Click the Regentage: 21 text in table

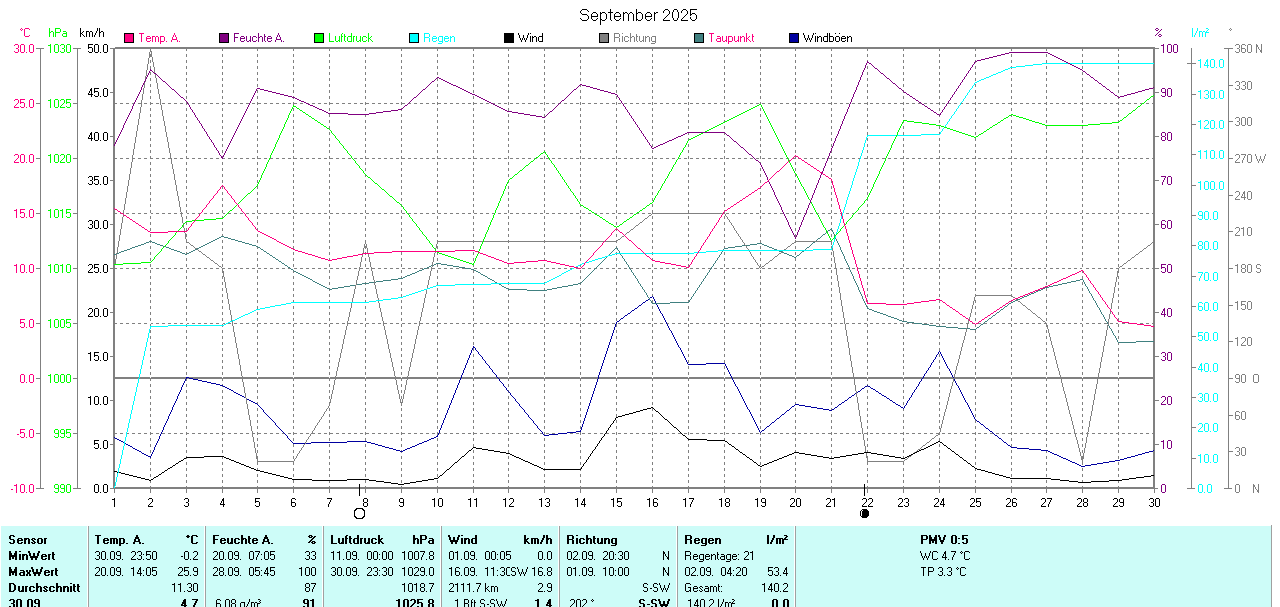pyautogui.click(x=719, y=556)
